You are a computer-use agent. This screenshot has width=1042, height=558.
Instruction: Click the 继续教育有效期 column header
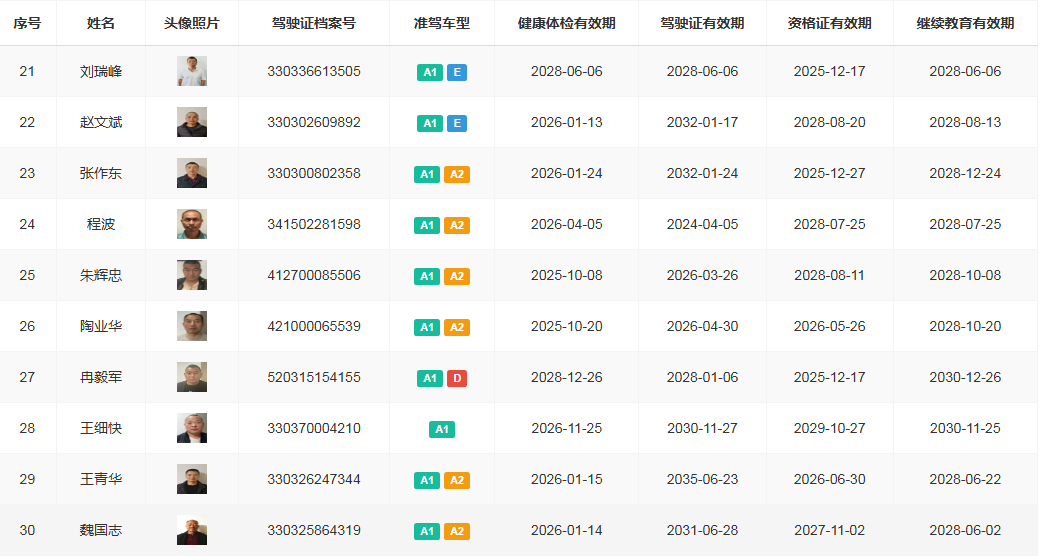965,23
